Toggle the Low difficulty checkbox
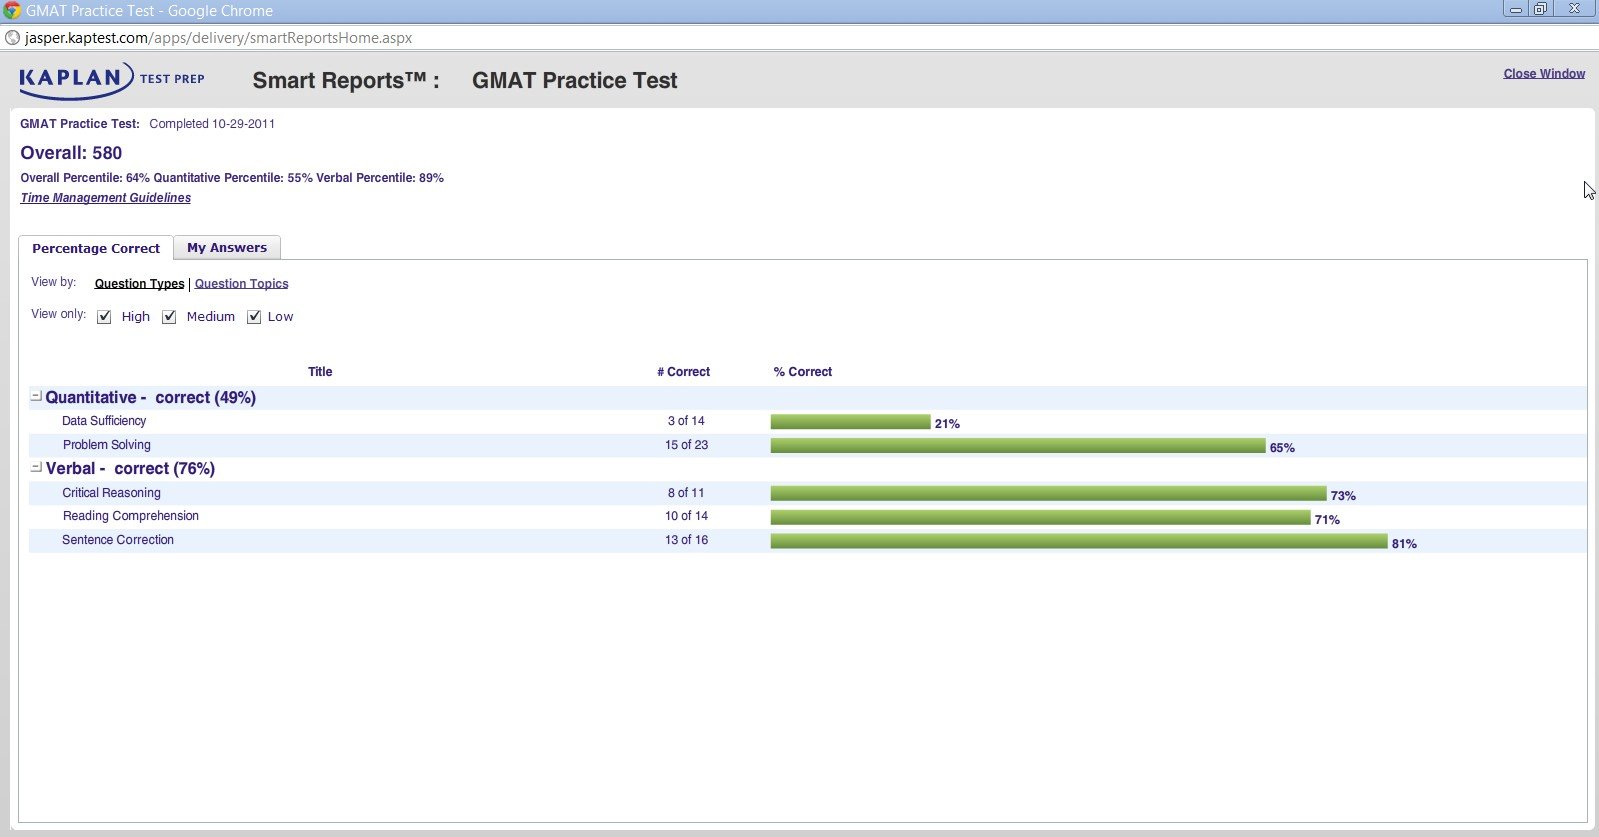Image resolution: width=1599 pixels, height=837 pixels. [254, 317]
